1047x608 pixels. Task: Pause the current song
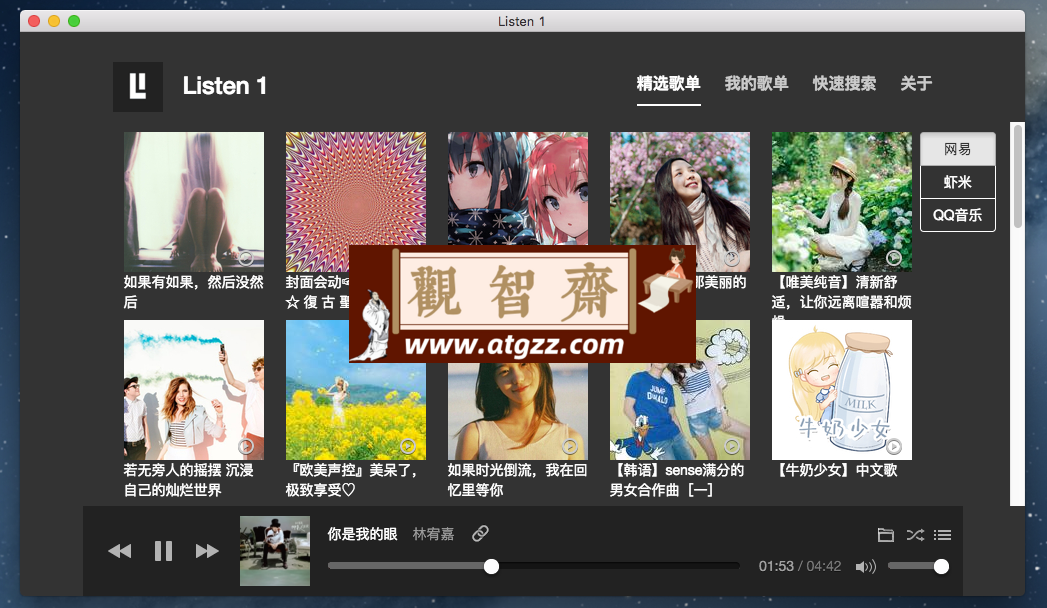tap(164, 551)
